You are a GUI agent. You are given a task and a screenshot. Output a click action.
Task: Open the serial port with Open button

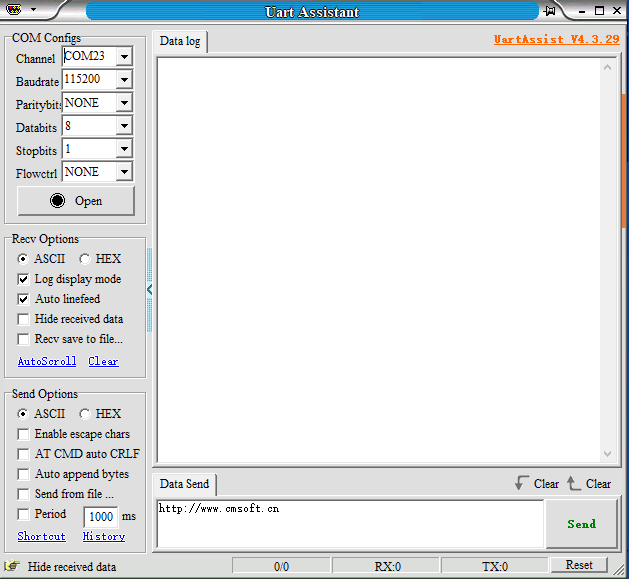(x=76, y=201)
